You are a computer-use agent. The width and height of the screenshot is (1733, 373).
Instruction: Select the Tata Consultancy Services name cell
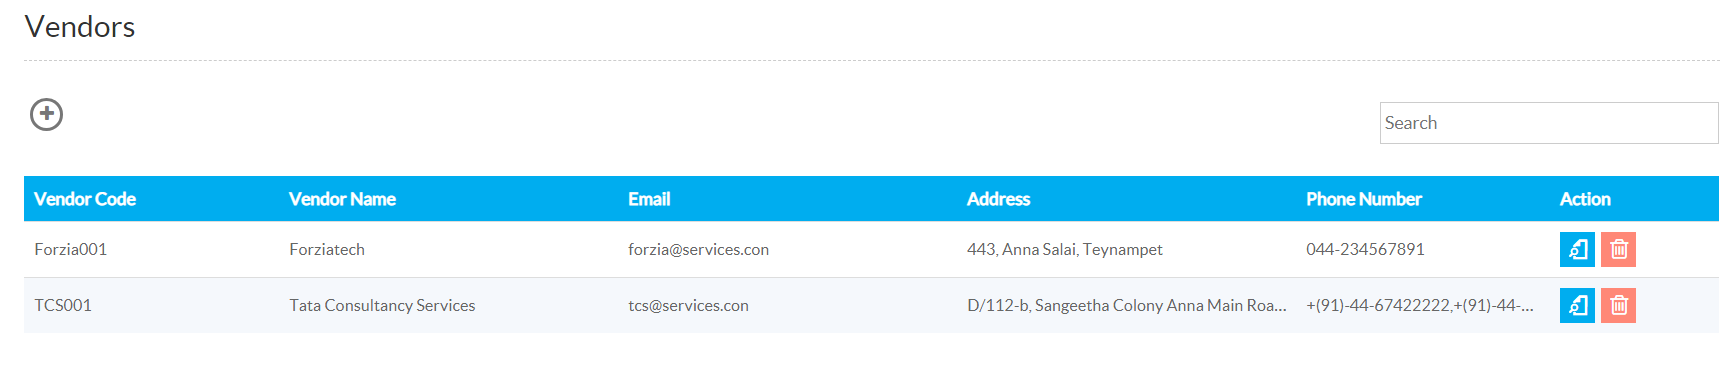pyautogui.click(x=382, y=305)
